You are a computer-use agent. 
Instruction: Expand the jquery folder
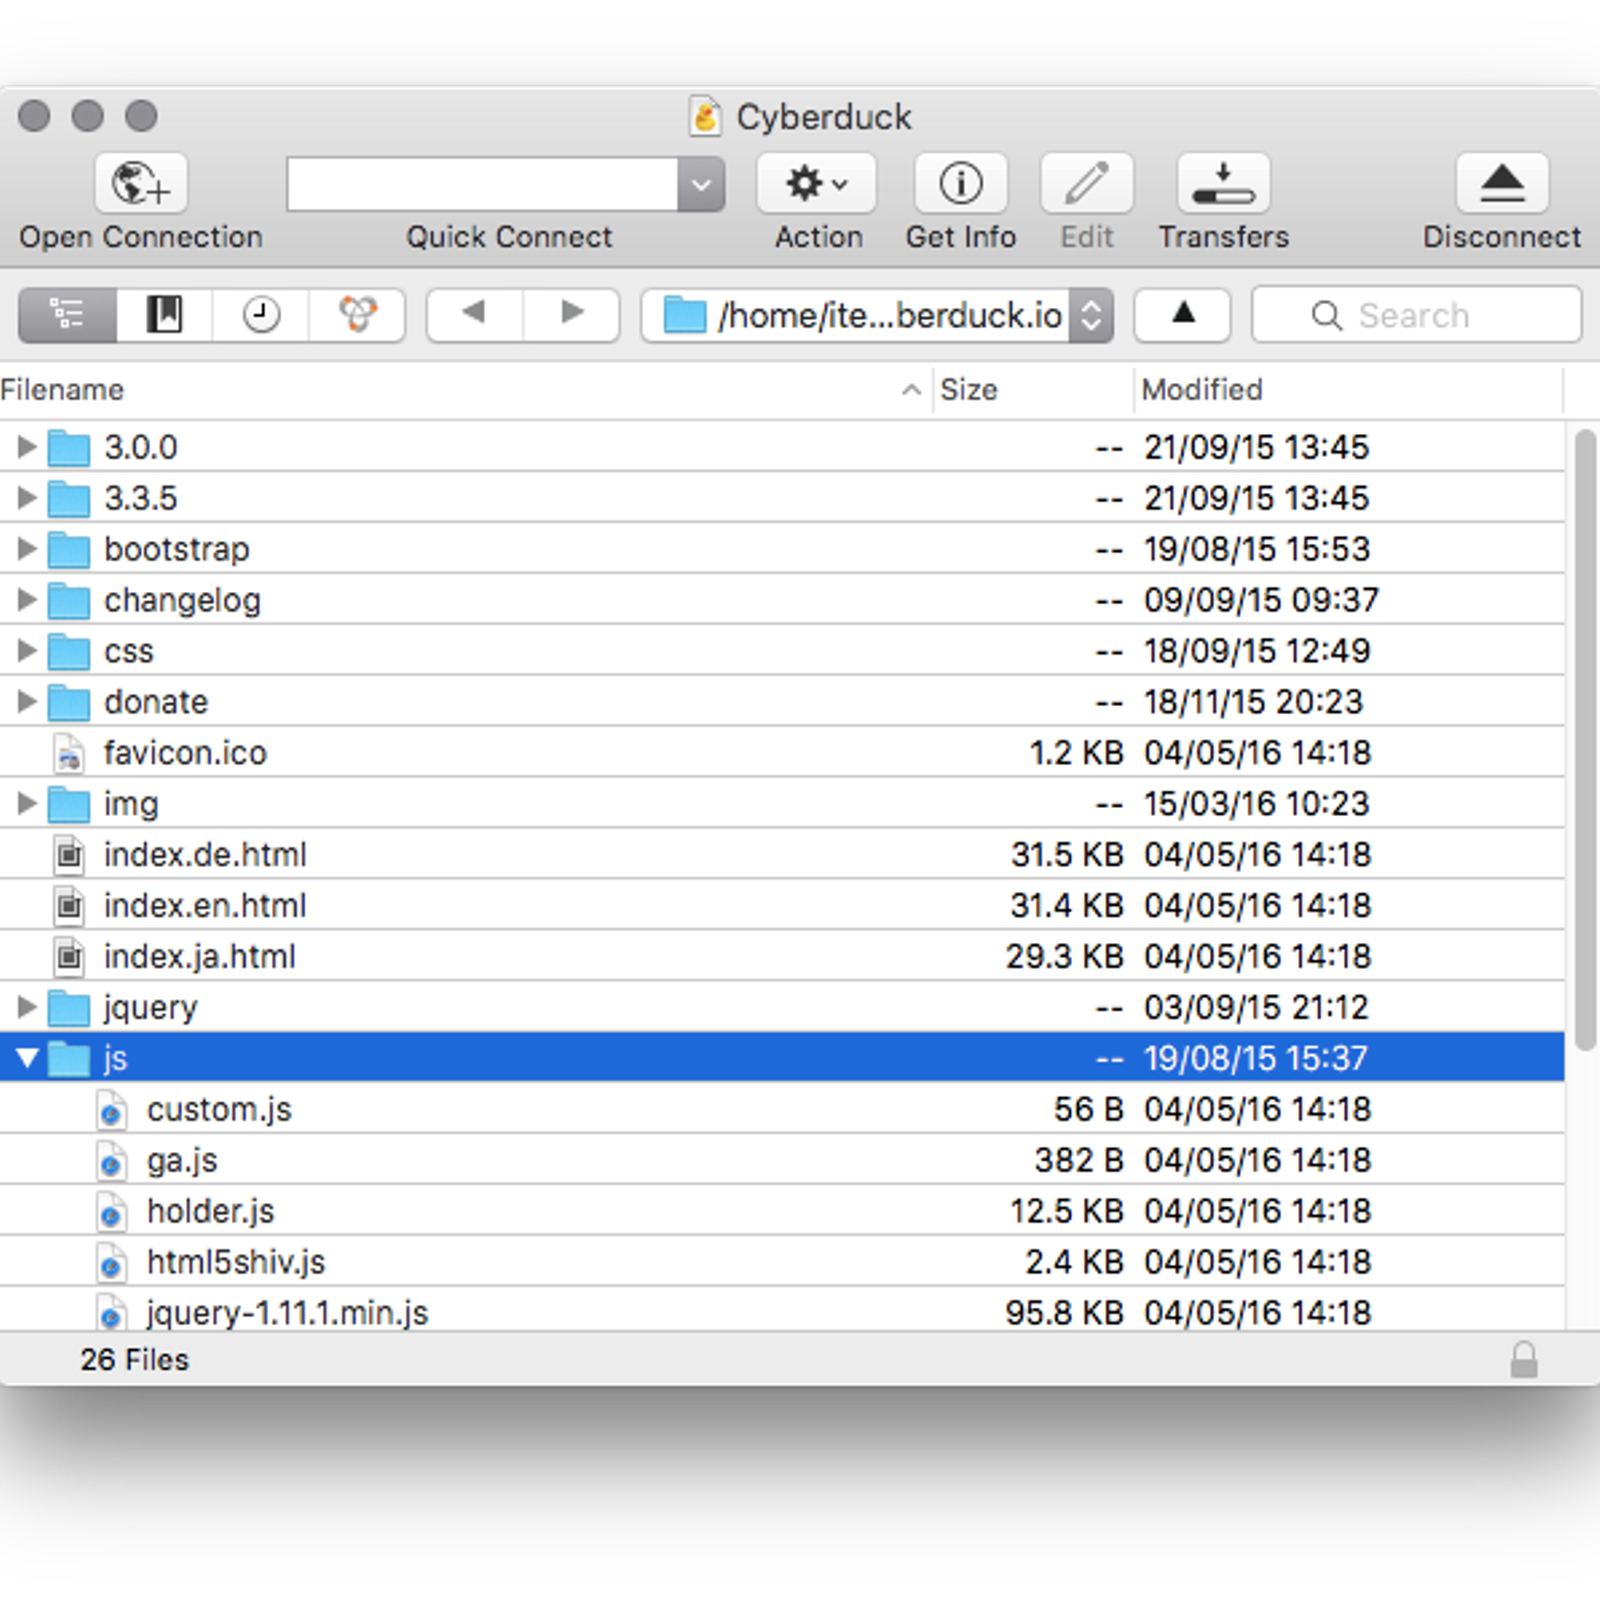coord(27,1006)
